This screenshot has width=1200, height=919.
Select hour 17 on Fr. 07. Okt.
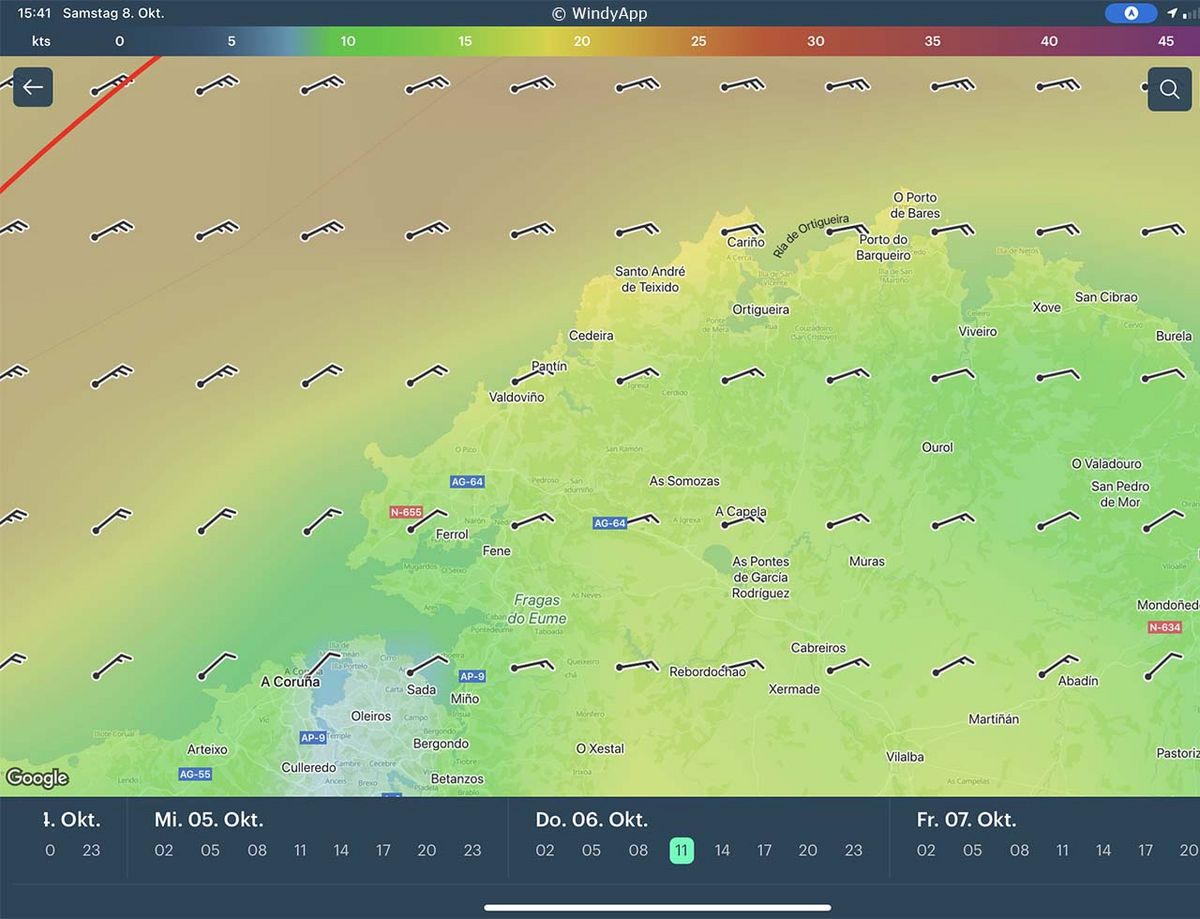pyautogui.click(x=1146, y=851)
